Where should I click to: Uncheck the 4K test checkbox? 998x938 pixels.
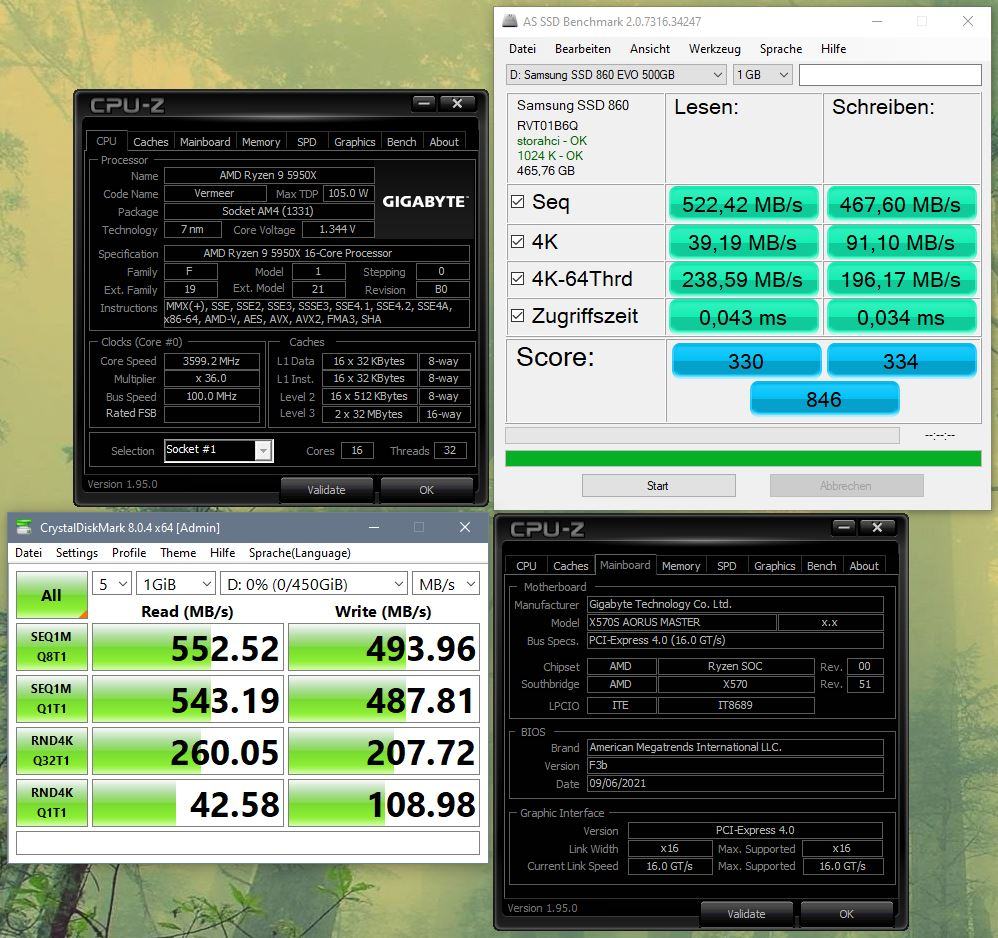tap(517, 242)
